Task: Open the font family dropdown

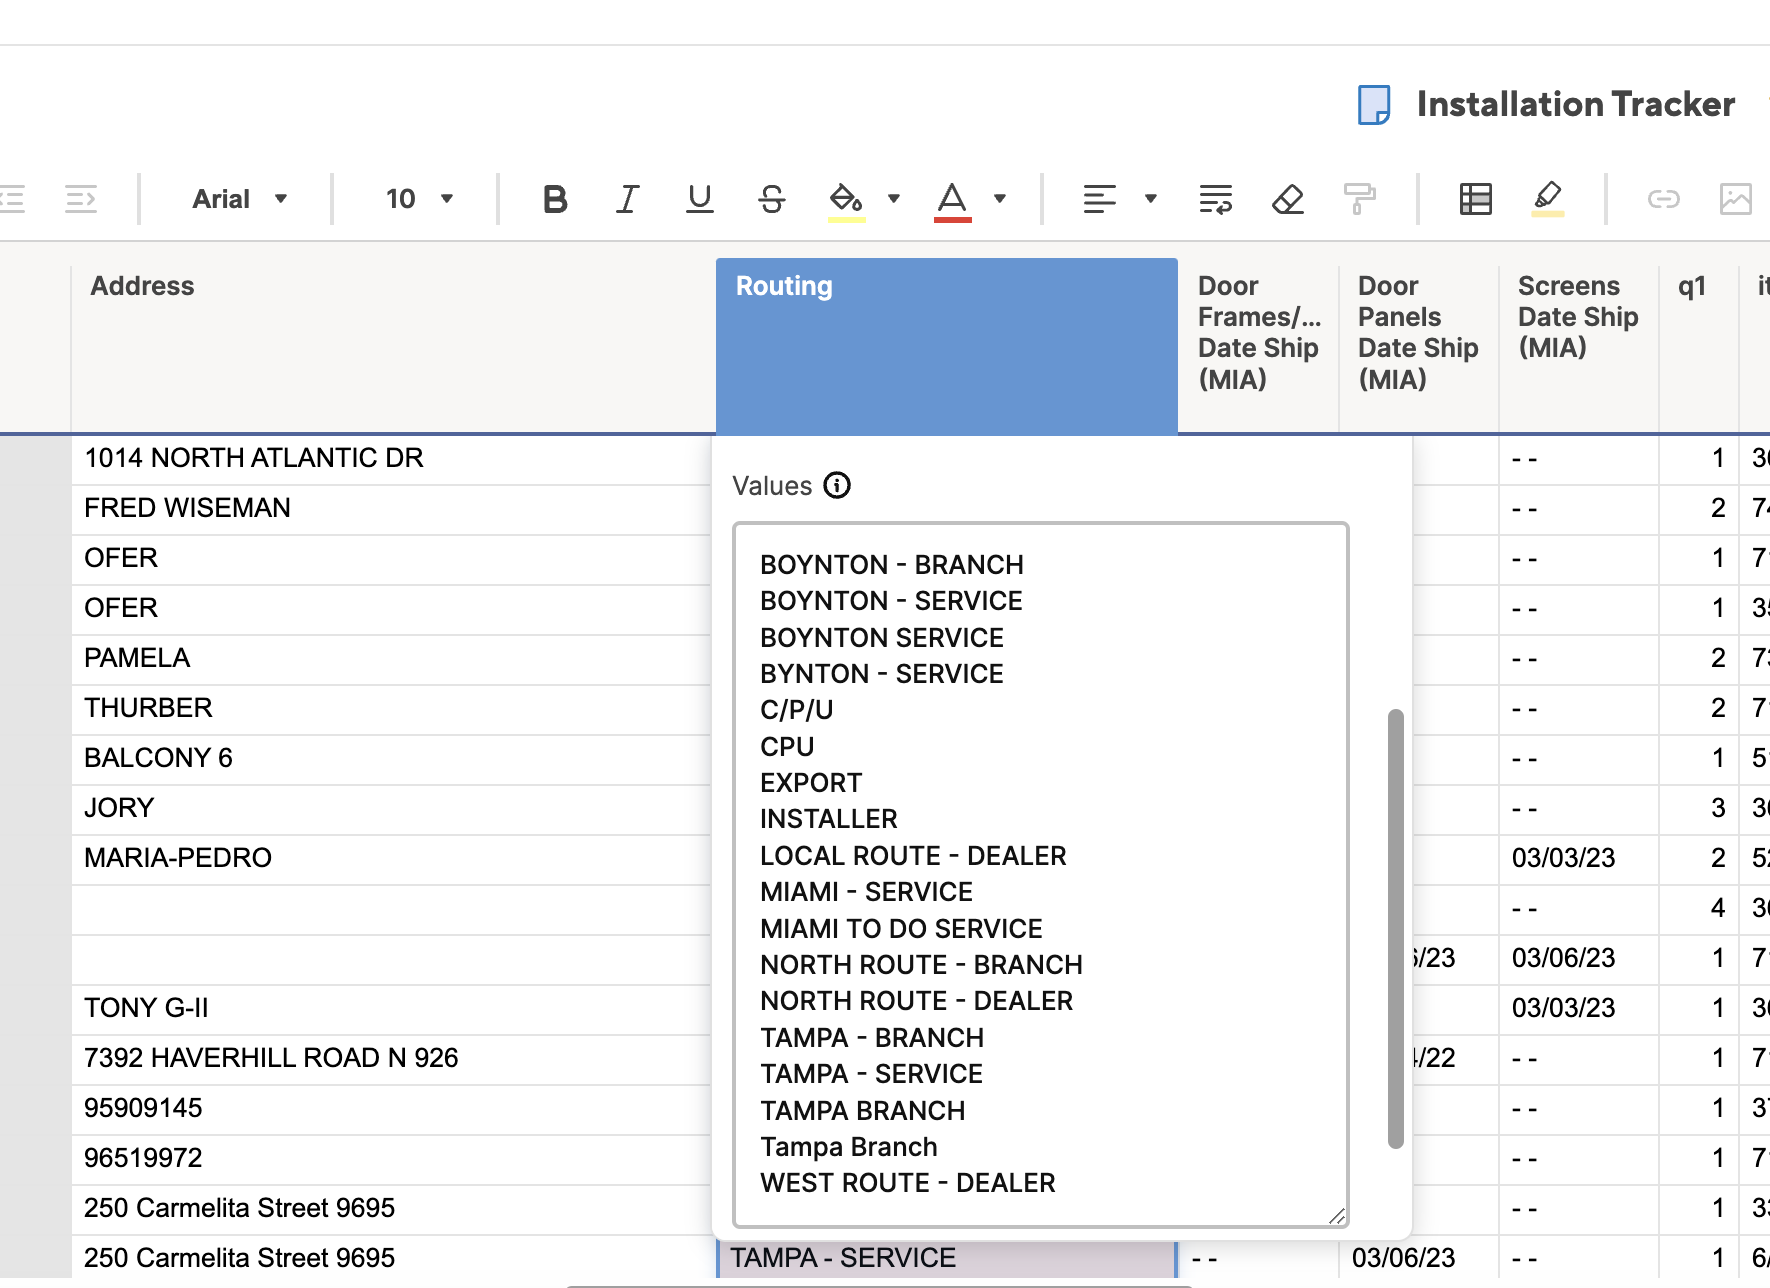Action: [239, 199]
